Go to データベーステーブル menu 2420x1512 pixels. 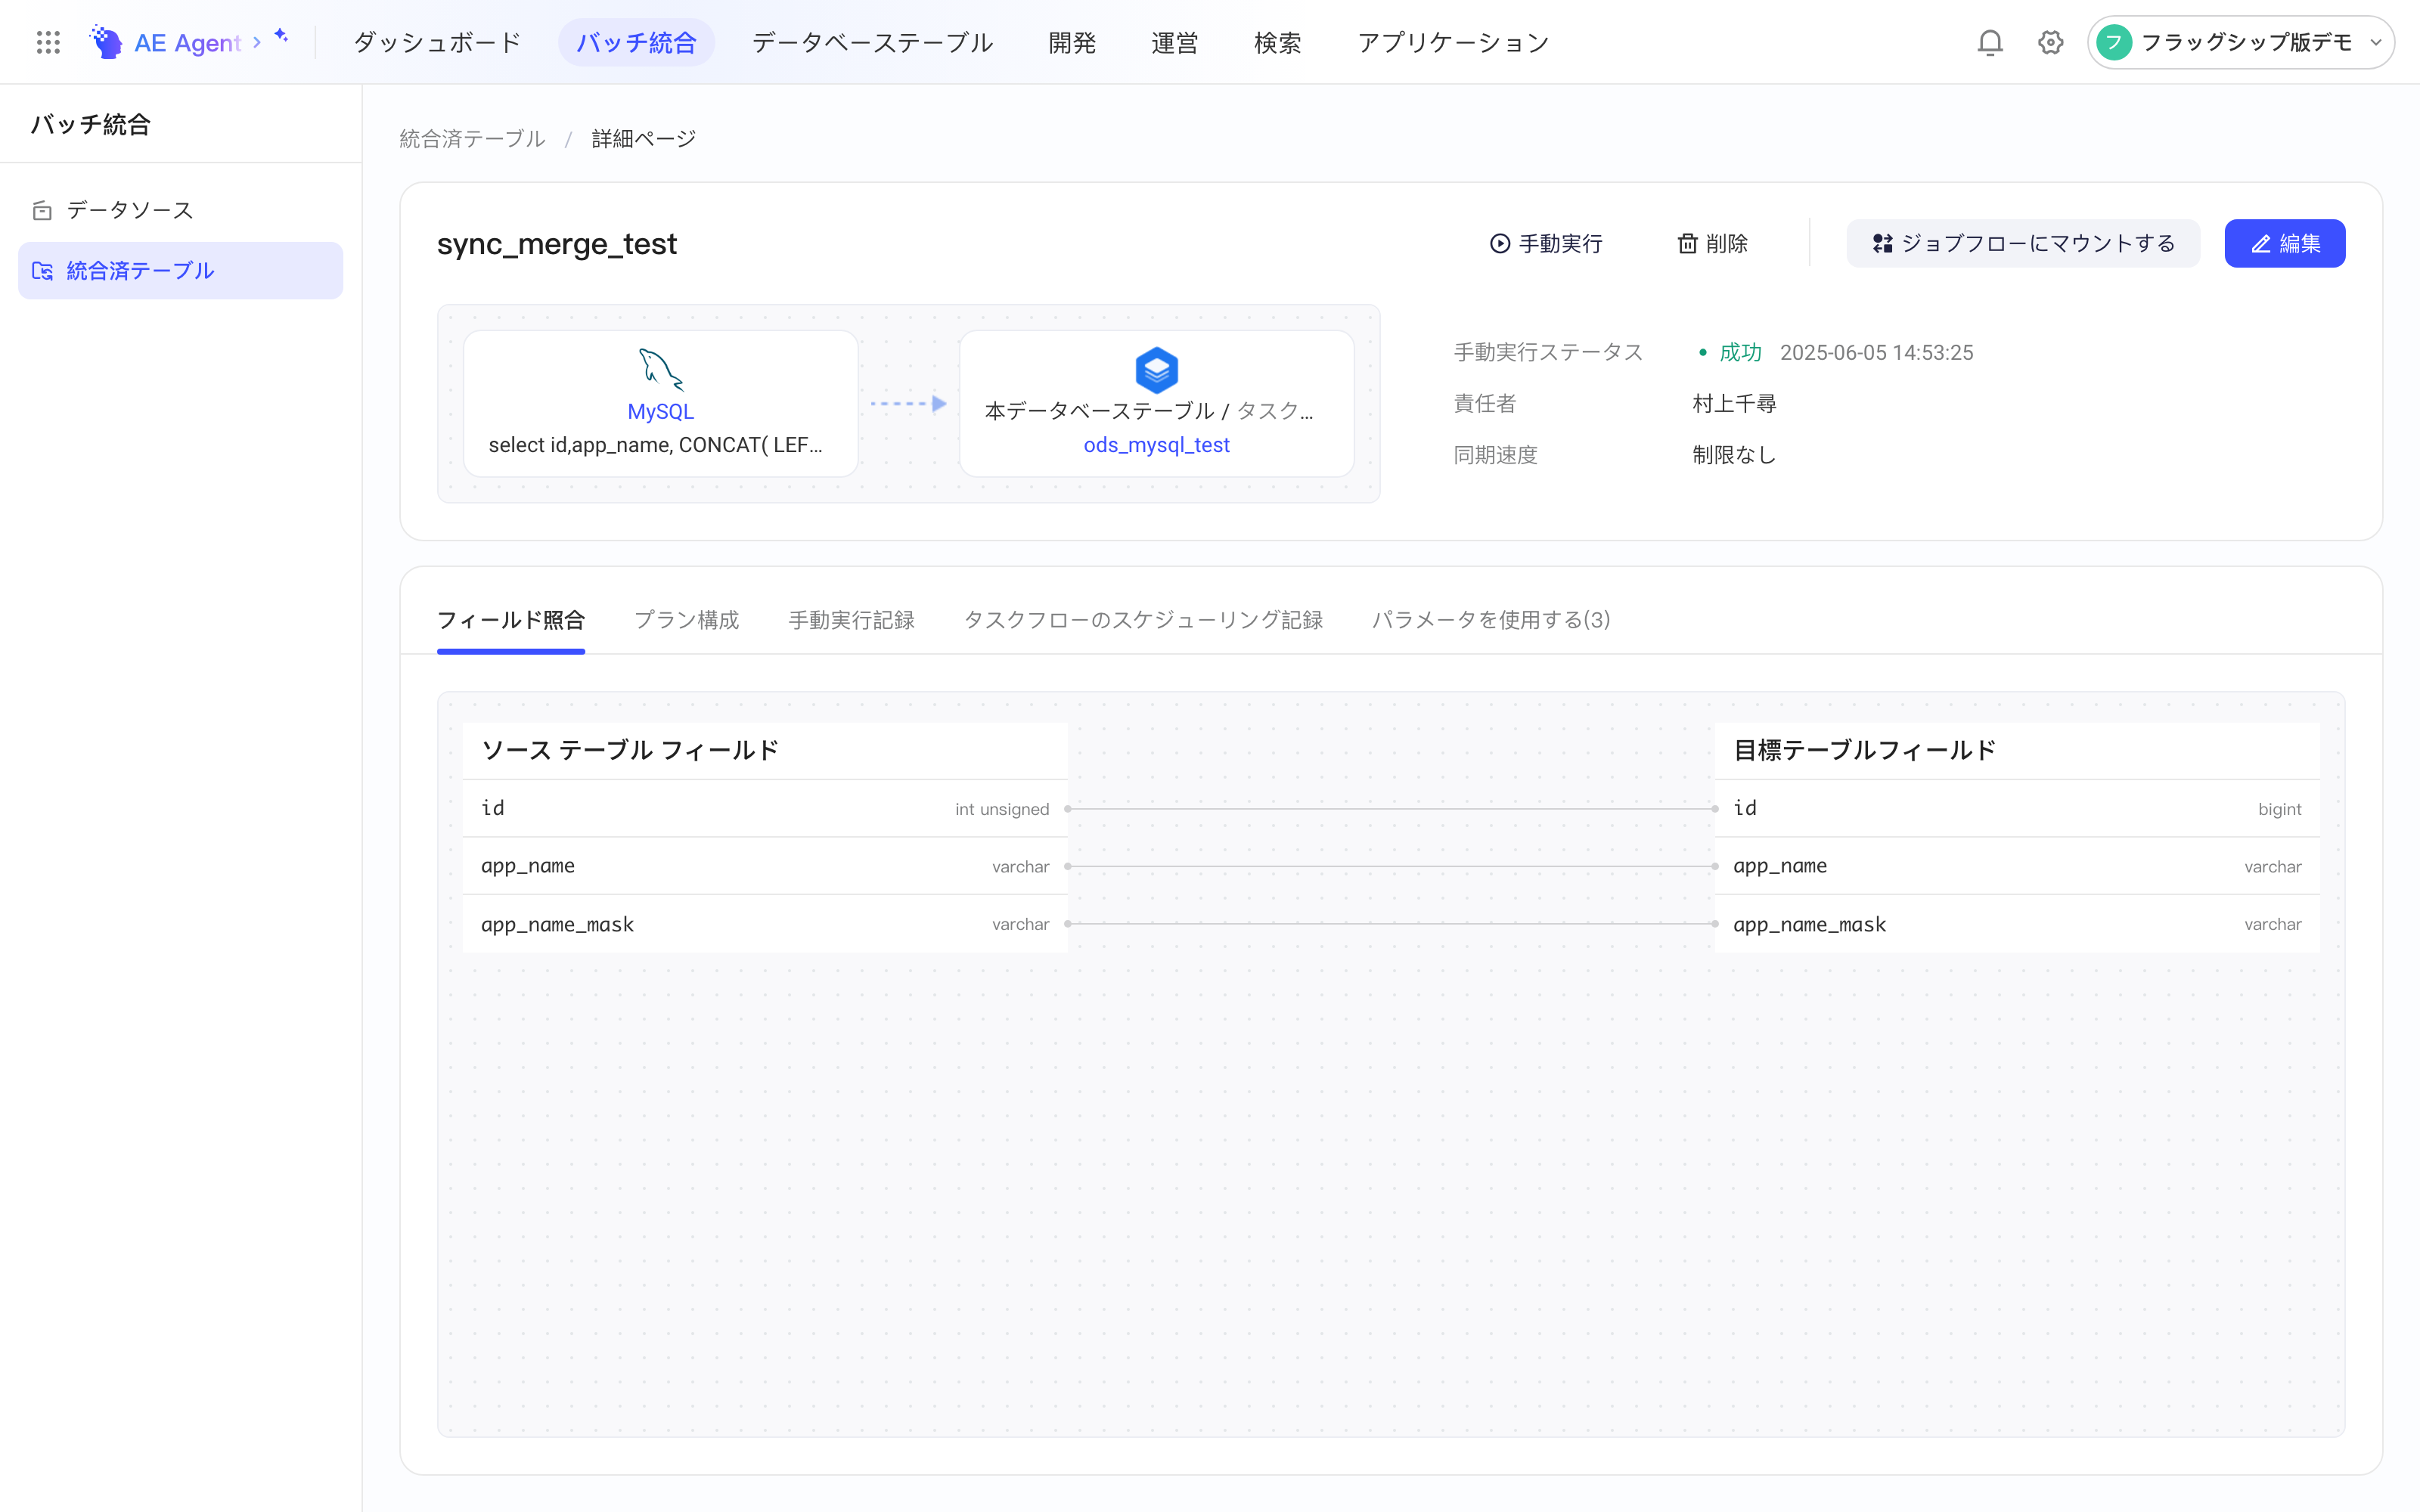[x=872, y=42]
